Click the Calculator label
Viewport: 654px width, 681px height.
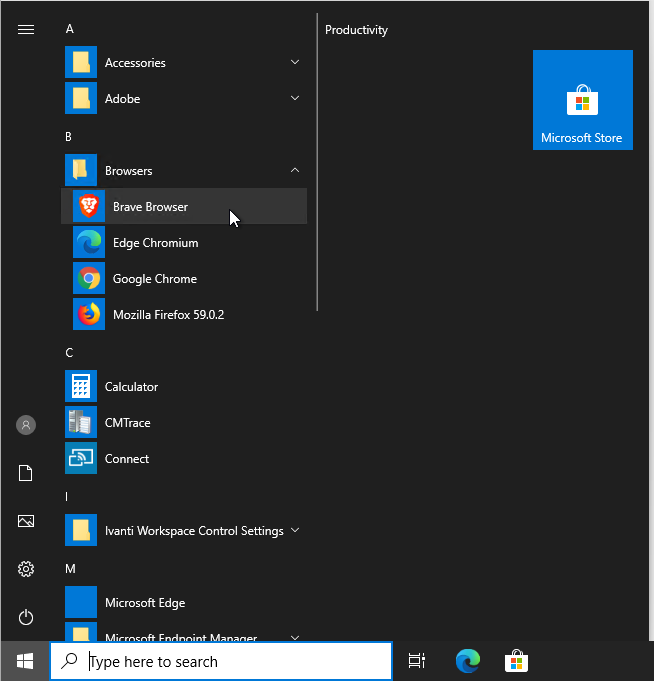point(131,387)
